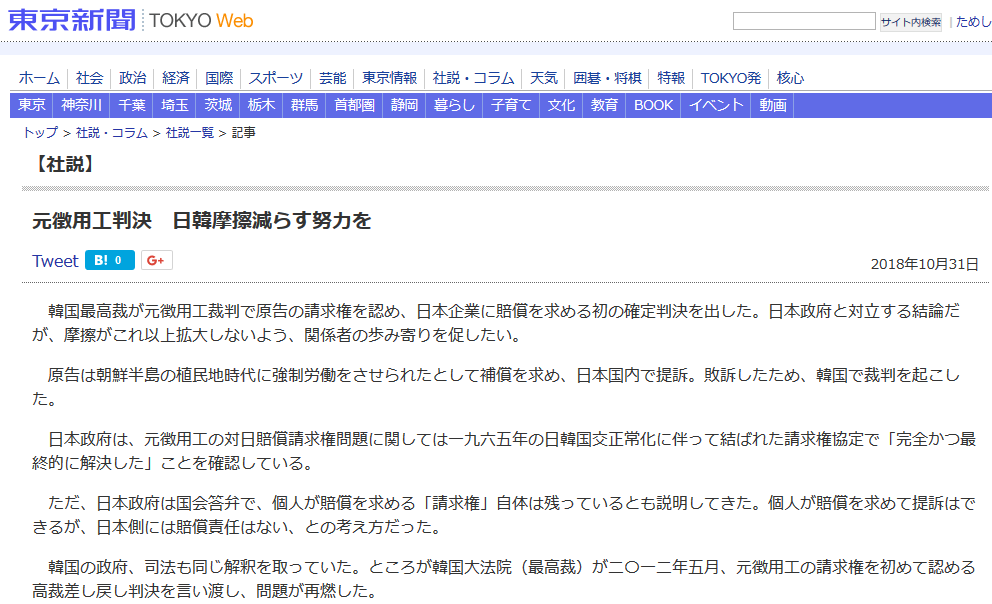Share article via G+ icon
This screenshot has height=604, width=992.
(x=156, y=261)
